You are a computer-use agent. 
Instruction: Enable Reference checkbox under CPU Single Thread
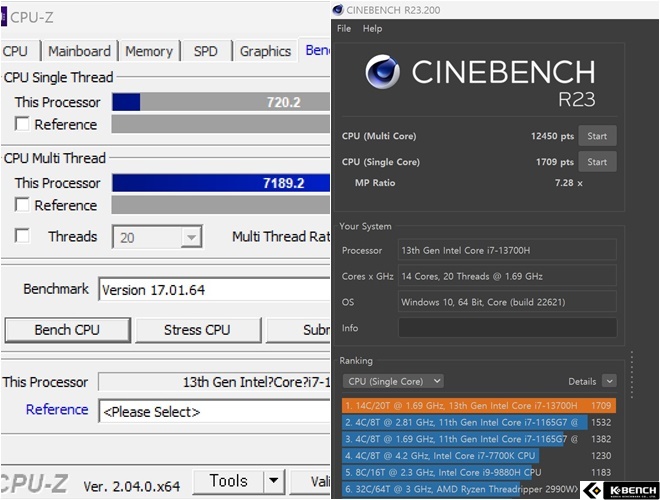click(22, 124)
